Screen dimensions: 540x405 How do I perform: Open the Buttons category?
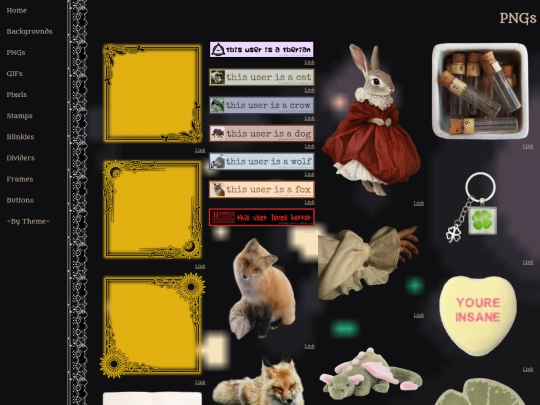(x=20, y=200)
